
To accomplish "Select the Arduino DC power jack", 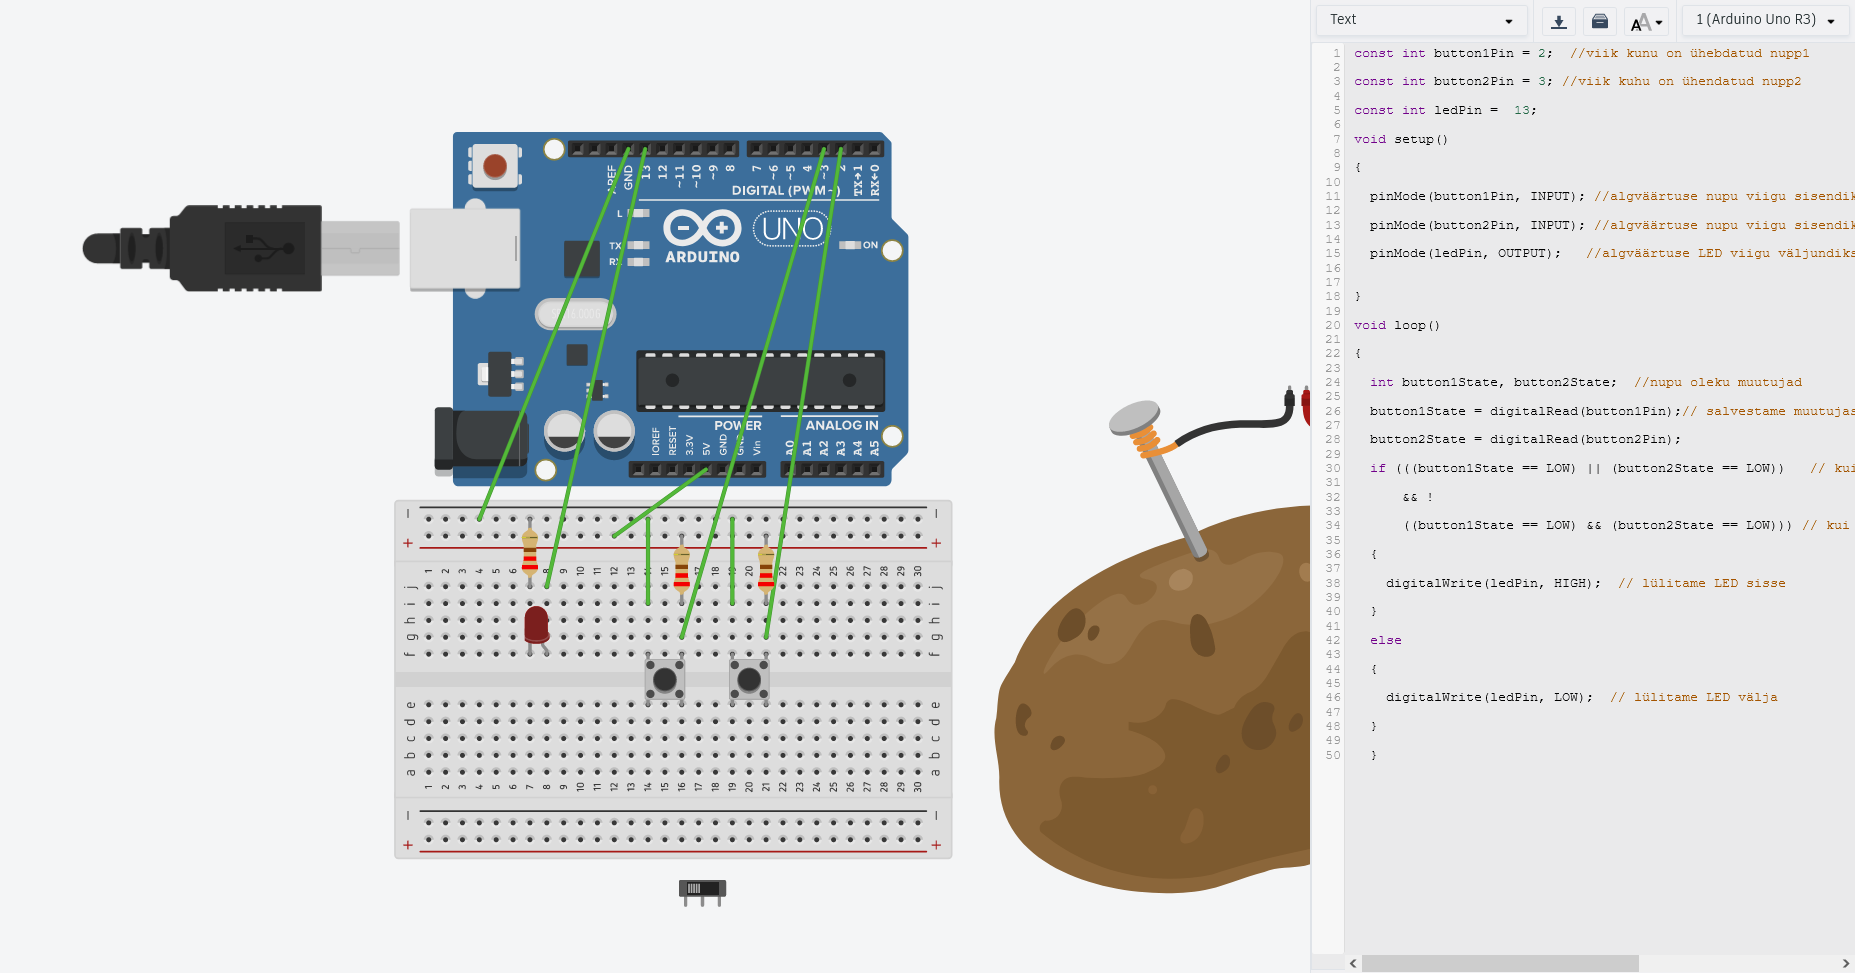I will (x=478, y=438).
